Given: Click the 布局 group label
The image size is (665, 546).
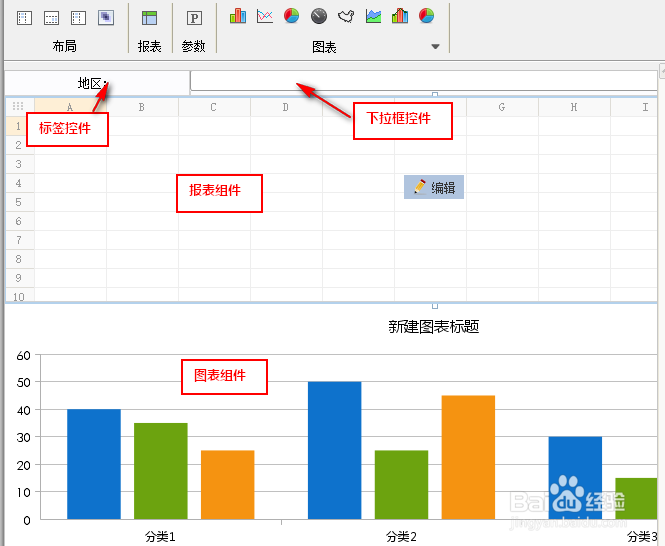Looking at the screenshot, I should pos(64,46).
